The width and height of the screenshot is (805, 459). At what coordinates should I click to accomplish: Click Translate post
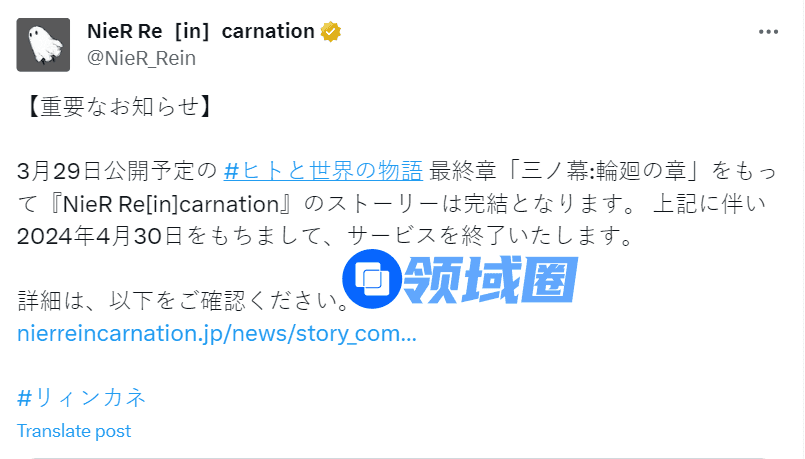pos(74,431)
